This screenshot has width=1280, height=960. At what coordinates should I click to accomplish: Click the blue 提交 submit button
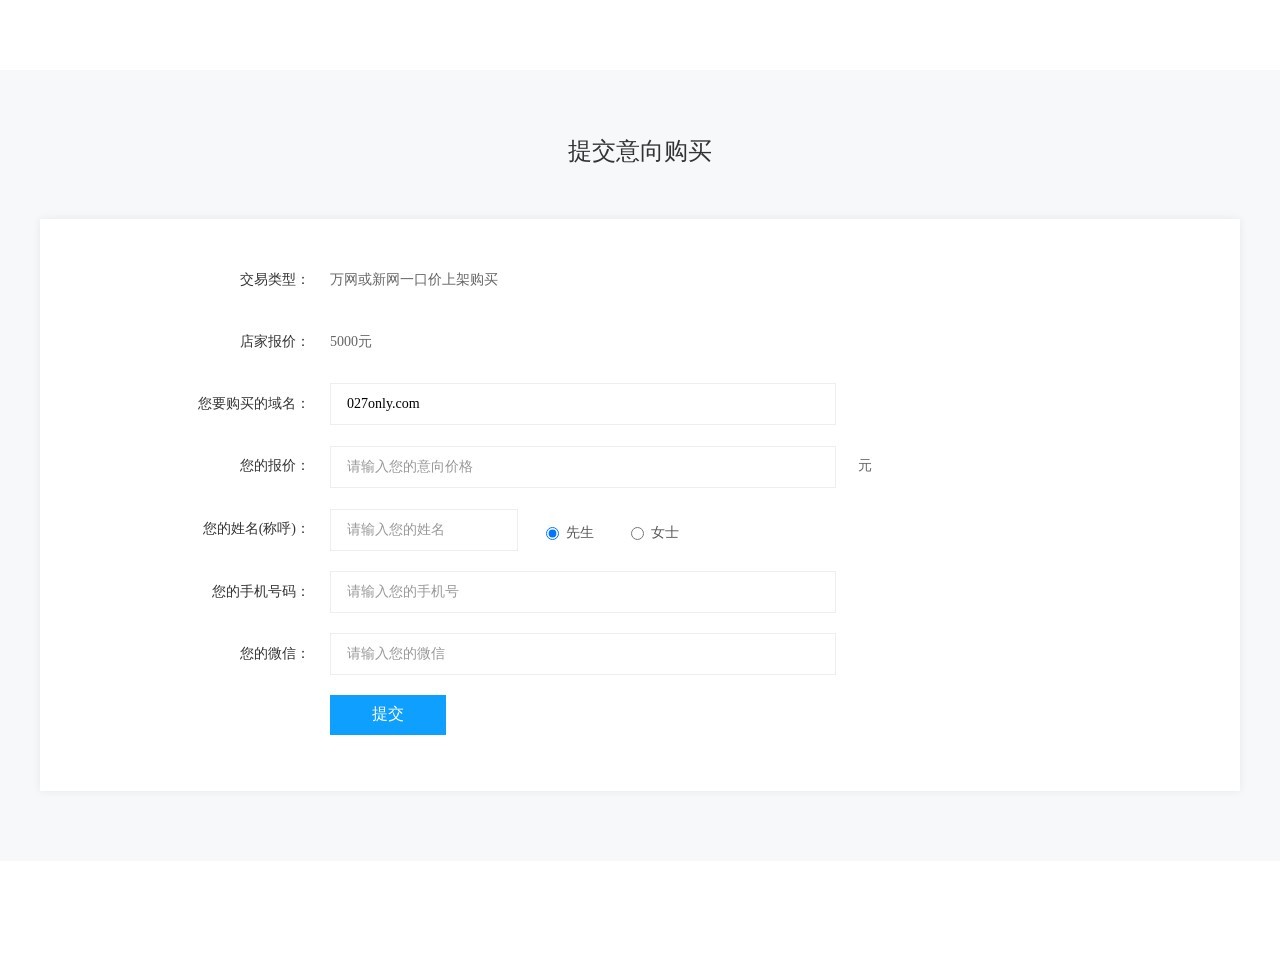point(388,714)
